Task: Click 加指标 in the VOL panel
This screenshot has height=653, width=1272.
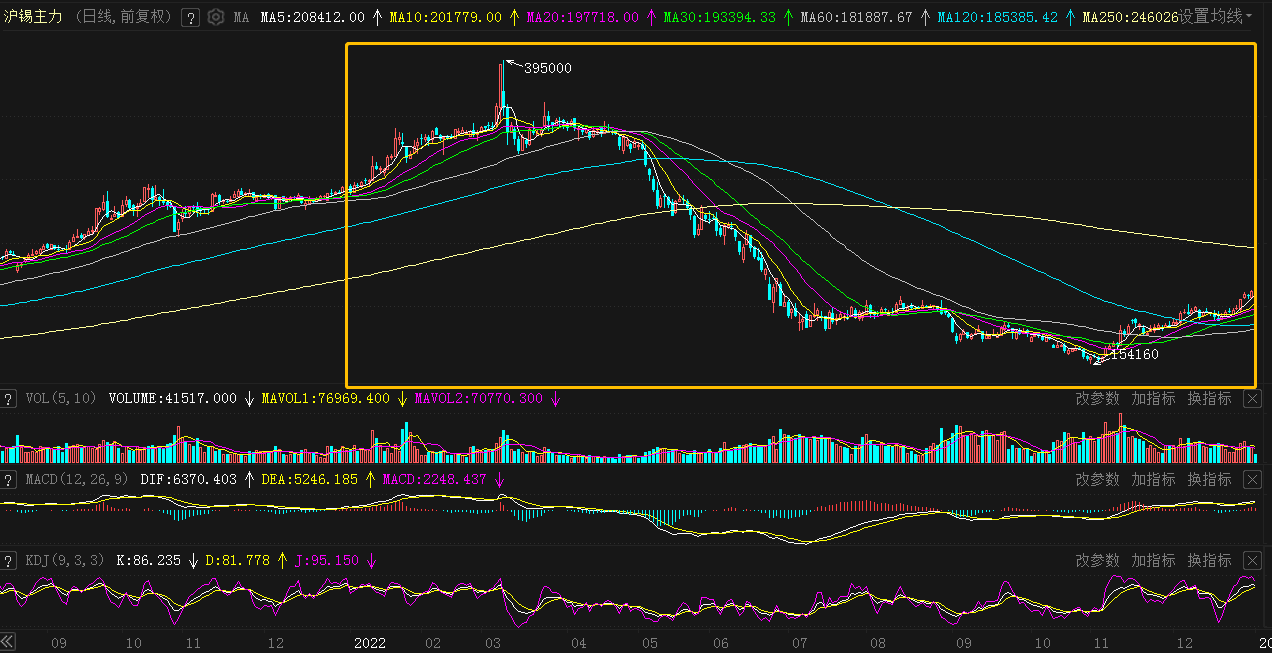Action: 1153,399
